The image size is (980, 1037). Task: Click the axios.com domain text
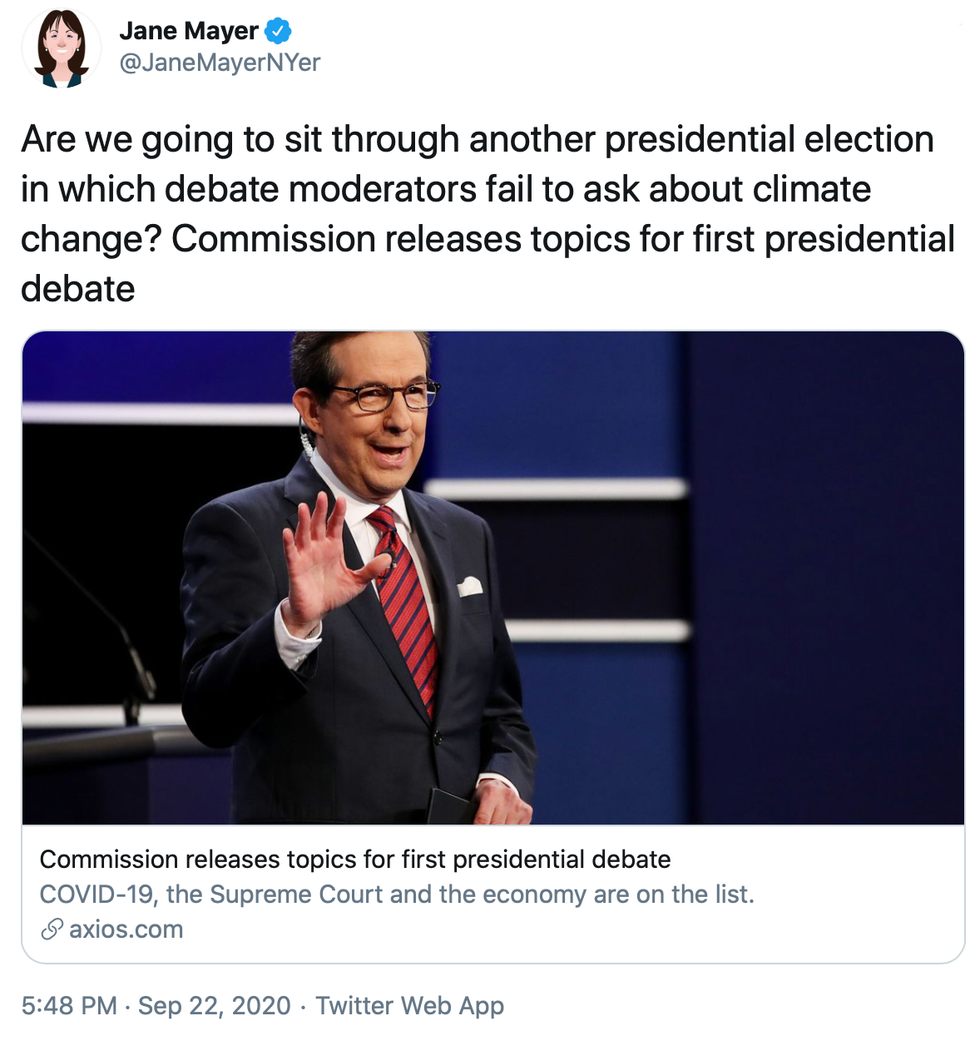126,929
